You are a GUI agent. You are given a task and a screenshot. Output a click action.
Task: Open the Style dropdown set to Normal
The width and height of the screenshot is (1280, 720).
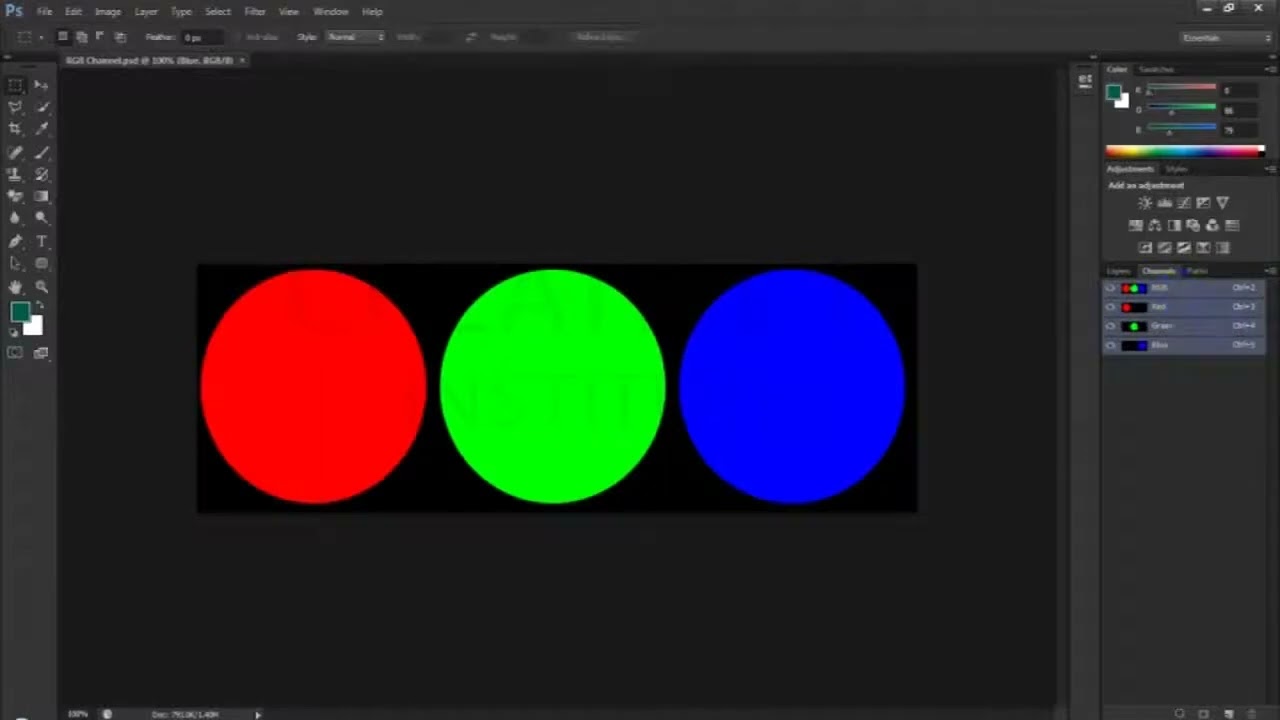click(x=355, y=37)
